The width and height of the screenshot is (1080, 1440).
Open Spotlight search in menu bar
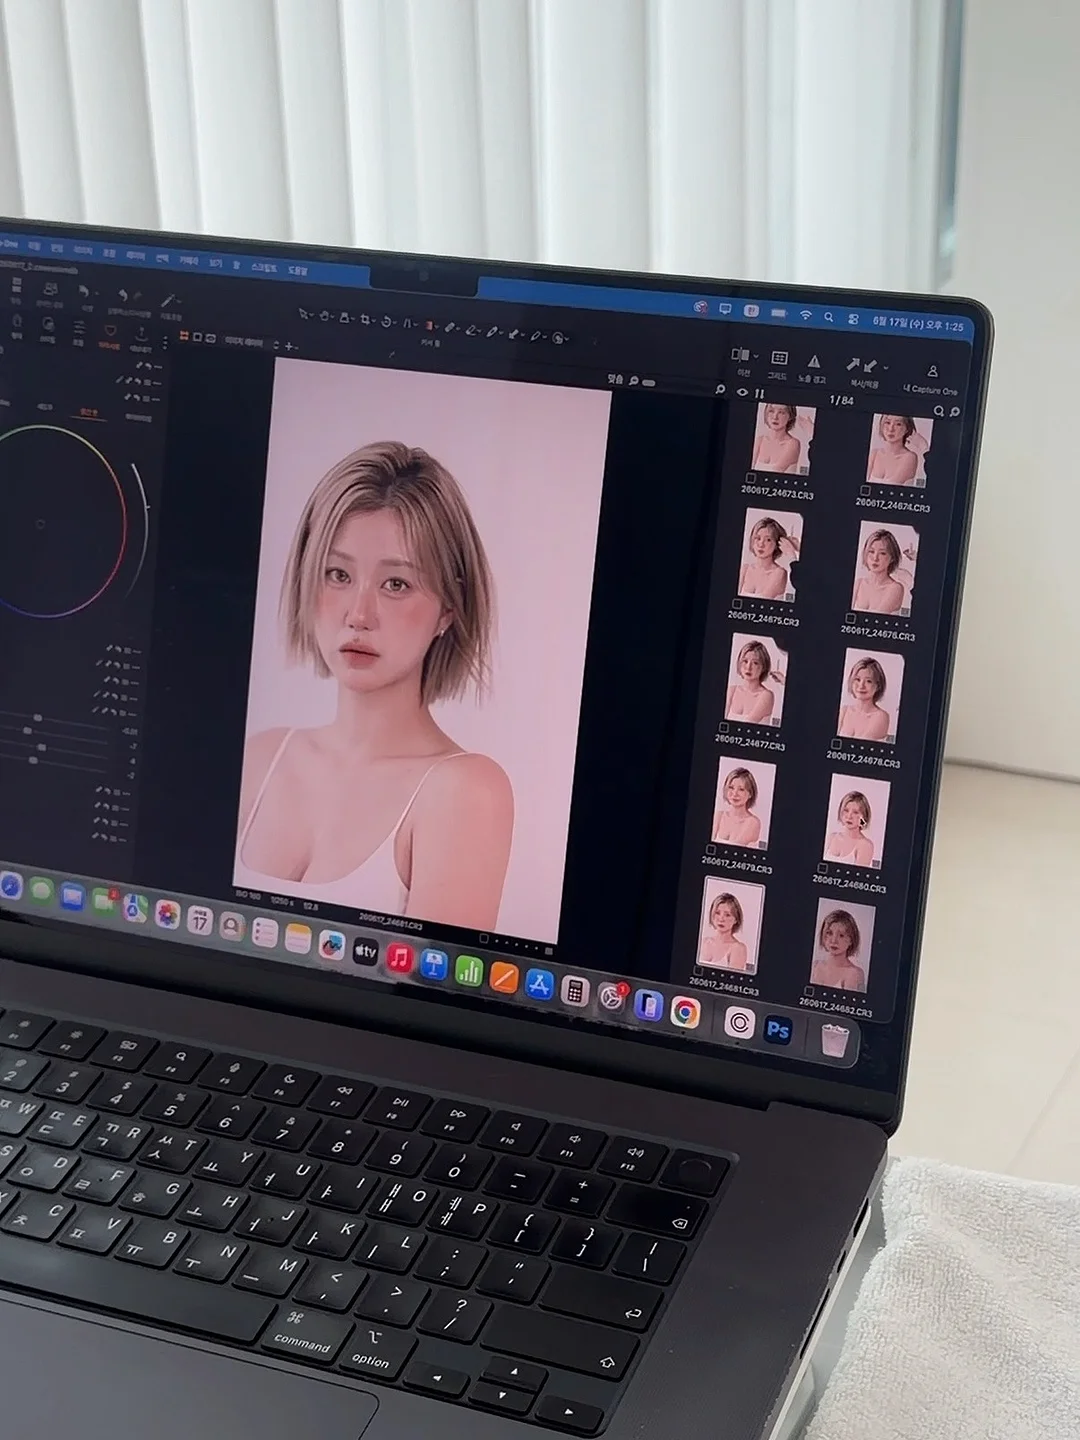pyautogui.click(x=829, y=317)
